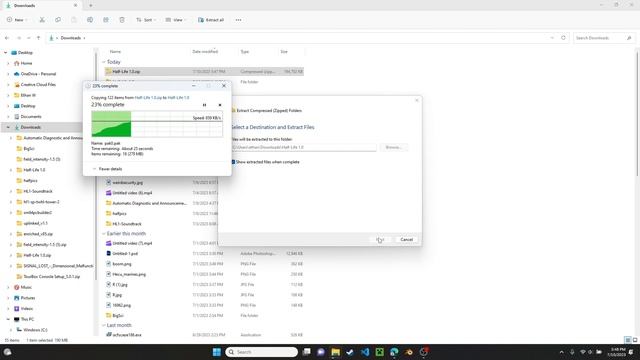Click the Copy icon in Explorer toolbar
Image resolution: width=640 pixels, height=360 pixels.
pos(58,20)
